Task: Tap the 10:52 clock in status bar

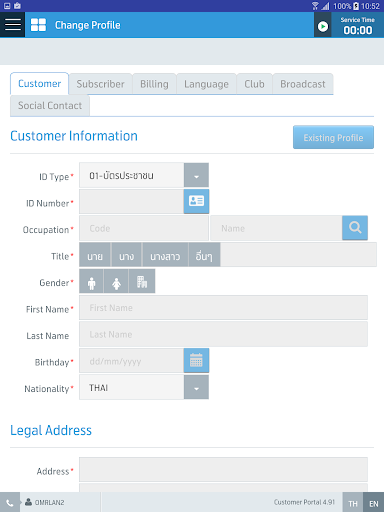Action: pos(370,6)
